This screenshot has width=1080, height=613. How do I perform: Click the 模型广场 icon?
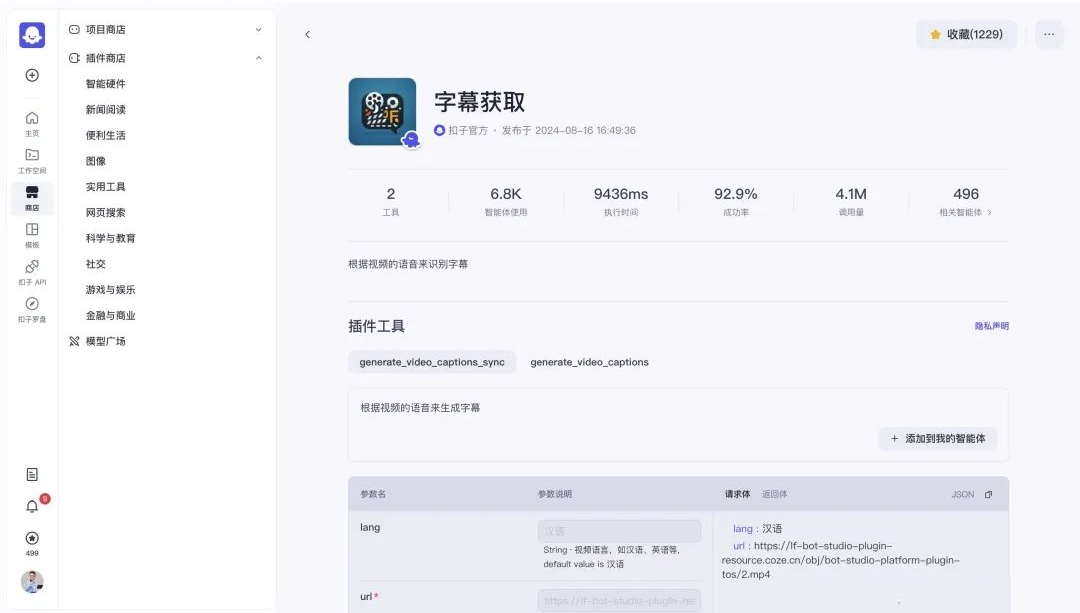pos(74,341)
